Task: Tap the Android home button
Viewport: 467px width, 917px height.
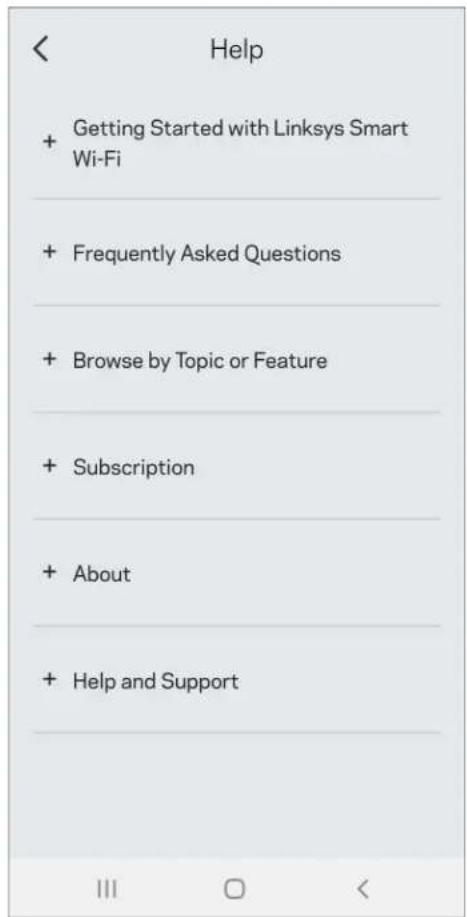Action: [234, 889]
